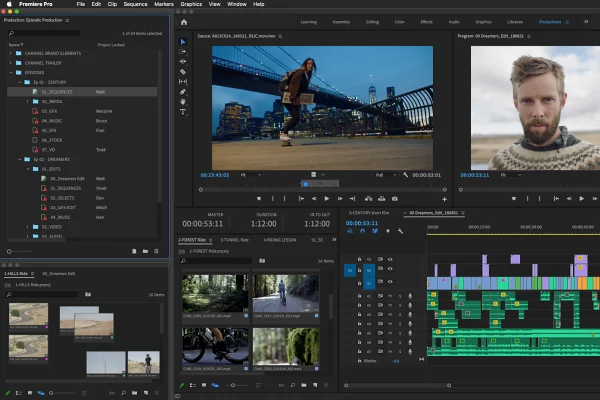600x400 pixels.
Task: Play the Source monitor clip
Action: [326, 199]
